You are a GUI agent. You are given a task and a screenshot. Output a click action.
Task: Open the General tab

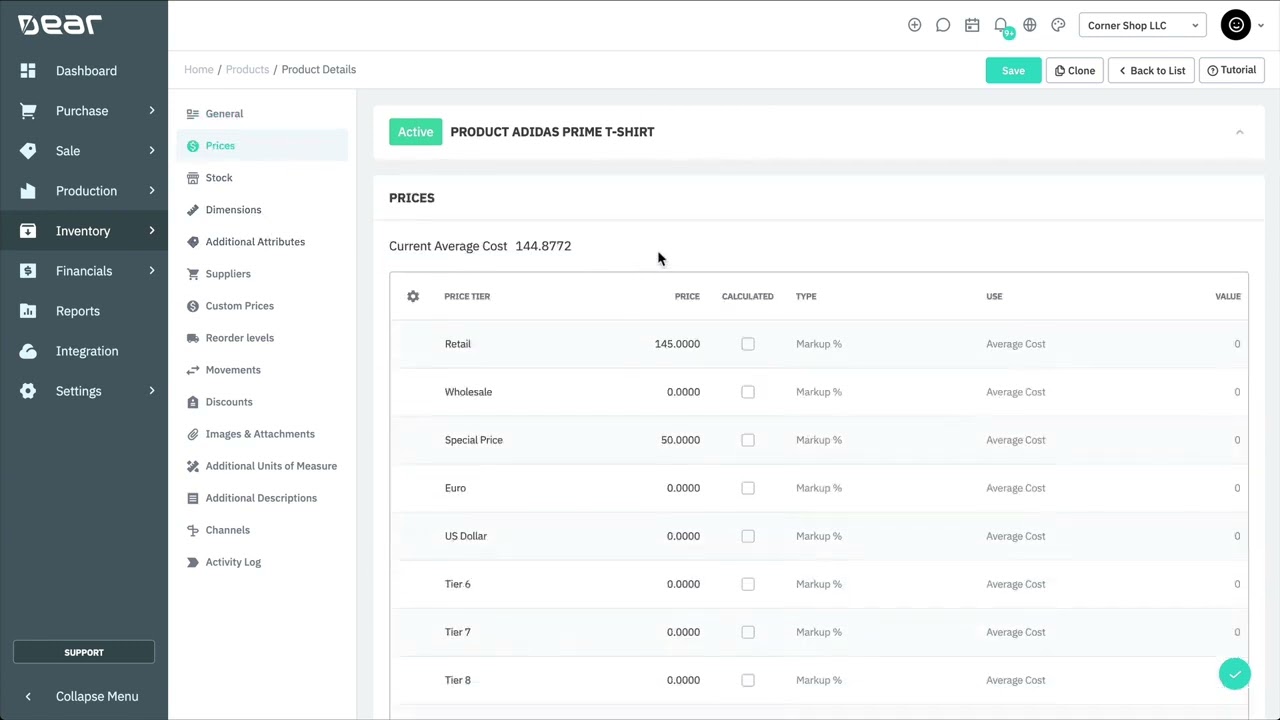pyautogui.click(x=262, y=114)
